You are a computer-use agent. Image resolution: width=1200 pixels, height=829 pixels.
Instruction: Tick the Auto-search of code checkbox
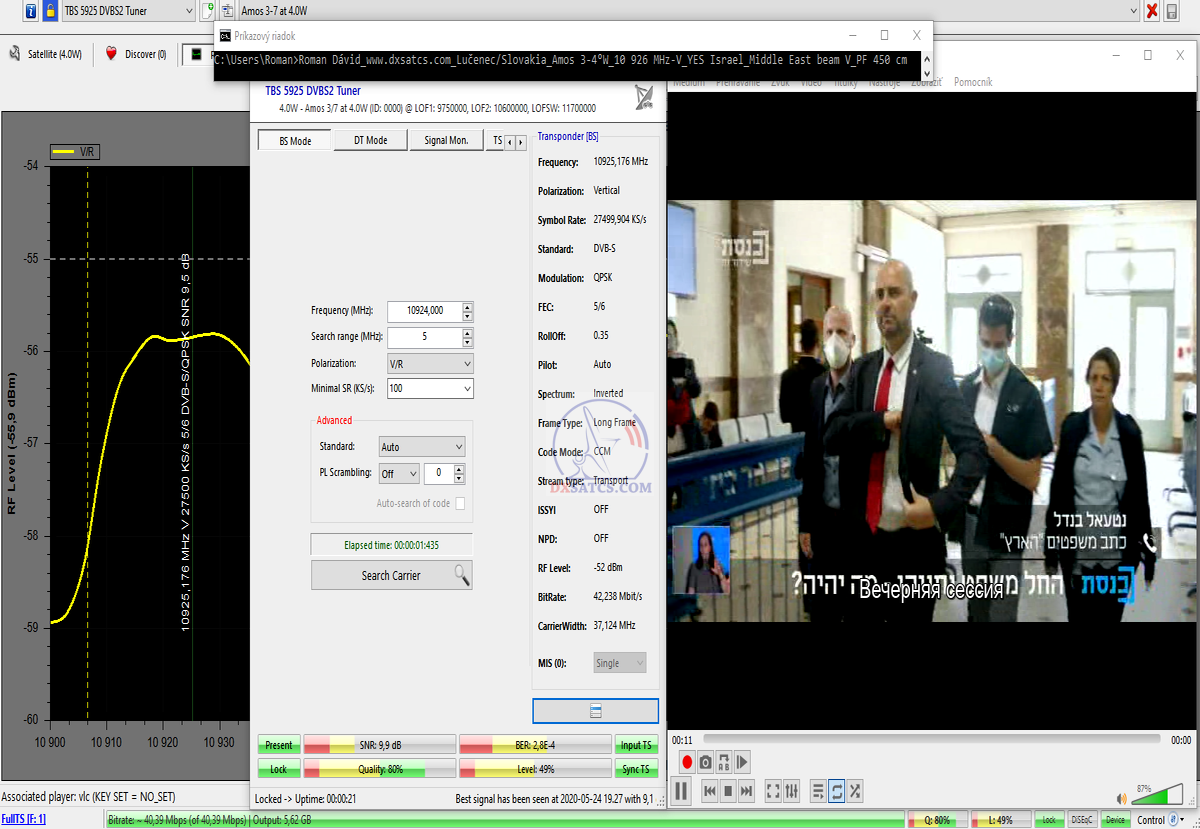(x=460, y=504)
